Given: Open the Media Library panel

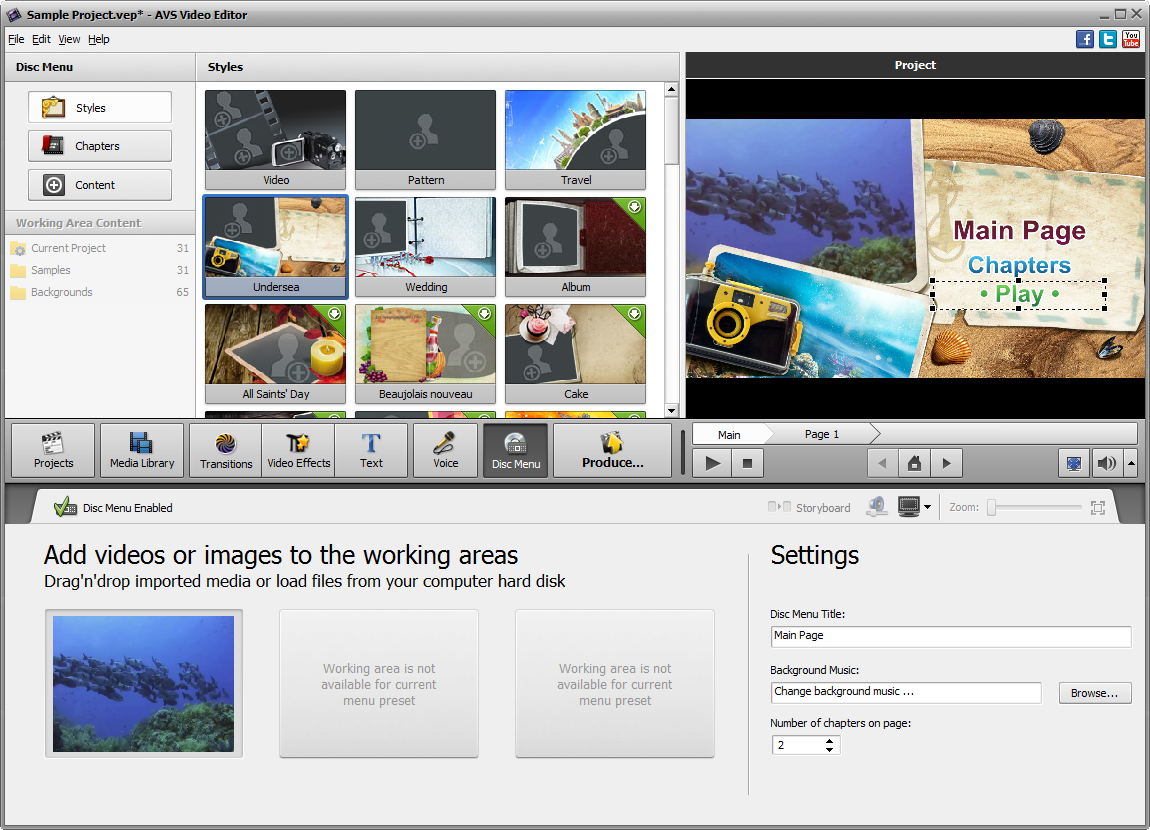Looking at the screenshot, I should click(142, 450).
